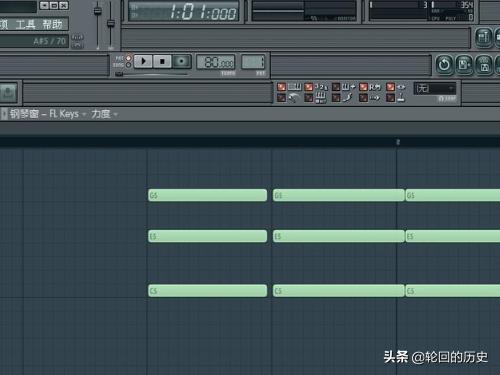This screenshot has height=375, width=500.
Task: Open the mixer view round button
Action: (483, 37)
